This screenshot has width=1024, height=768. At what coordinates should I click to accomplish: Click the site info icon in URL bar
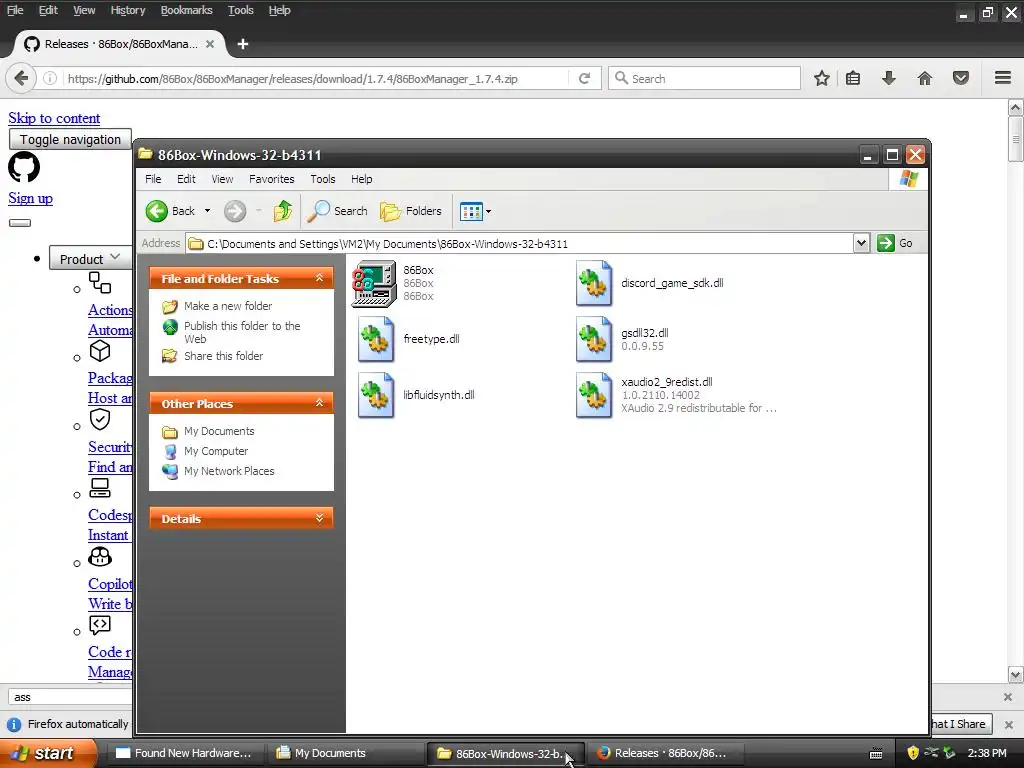(x=50, y=78)
